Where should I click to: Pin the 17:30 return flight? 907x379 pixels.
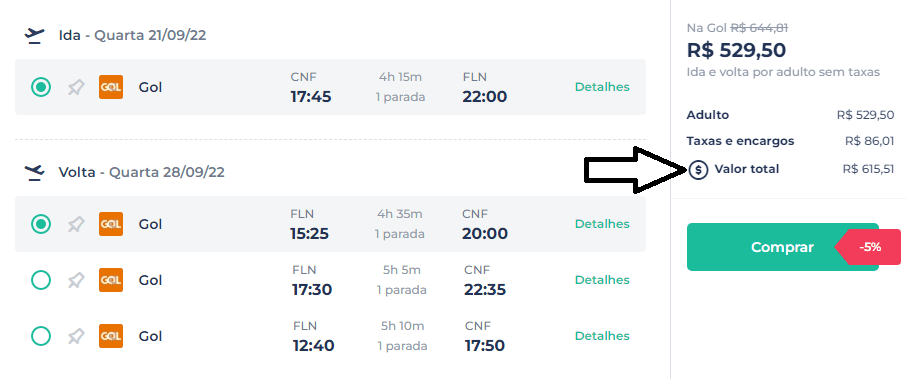[76, 280]
